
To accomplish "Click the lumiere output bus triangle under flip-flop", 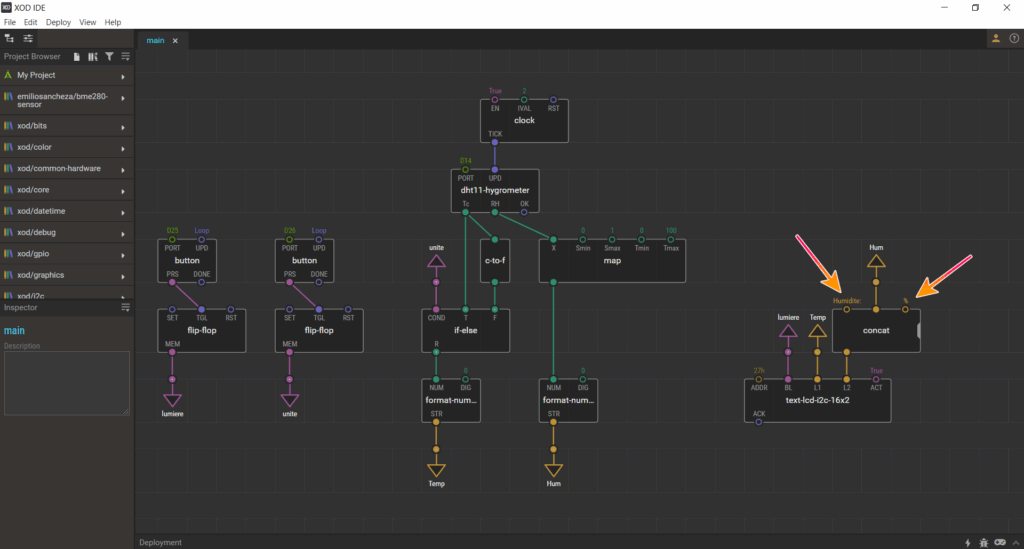I will click(172, 400).
